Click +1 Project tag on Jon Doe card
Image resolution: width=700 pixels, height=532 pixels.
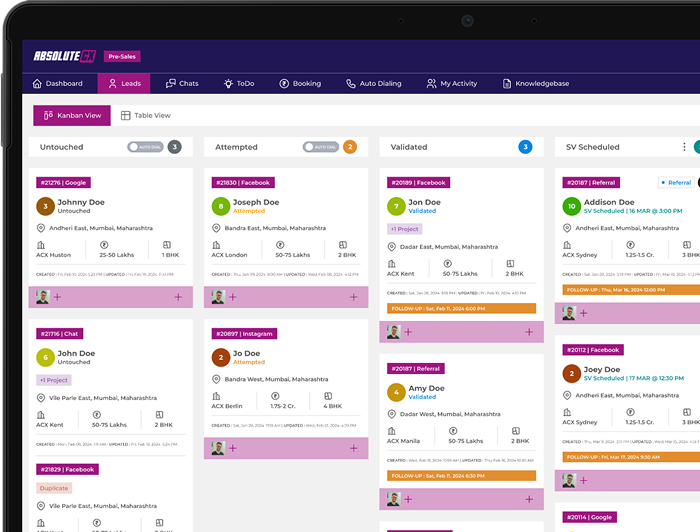click(404, 229)
